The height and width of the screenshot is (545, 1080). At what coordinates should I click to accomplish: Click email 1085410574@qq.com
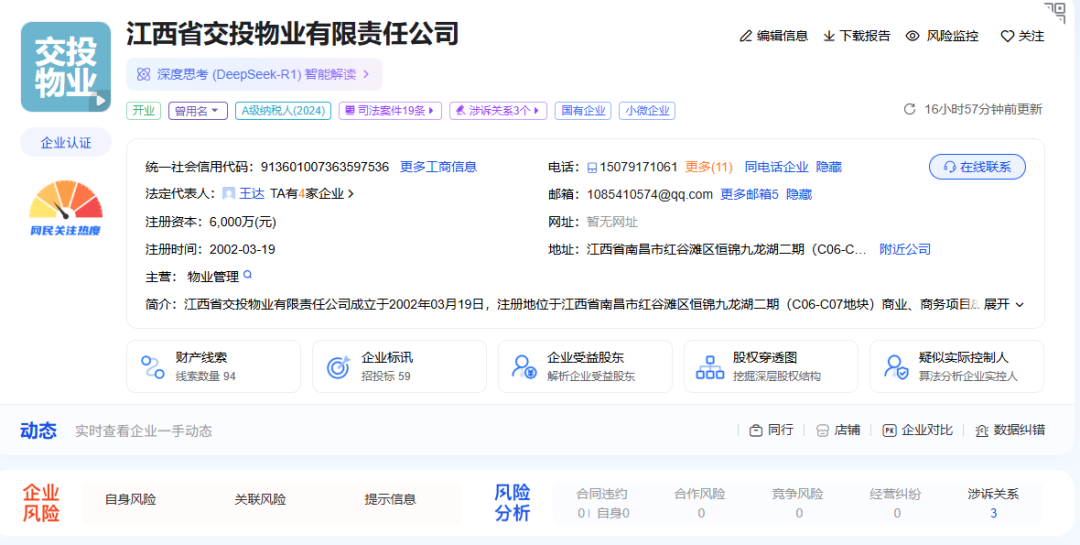coord(650,194)
